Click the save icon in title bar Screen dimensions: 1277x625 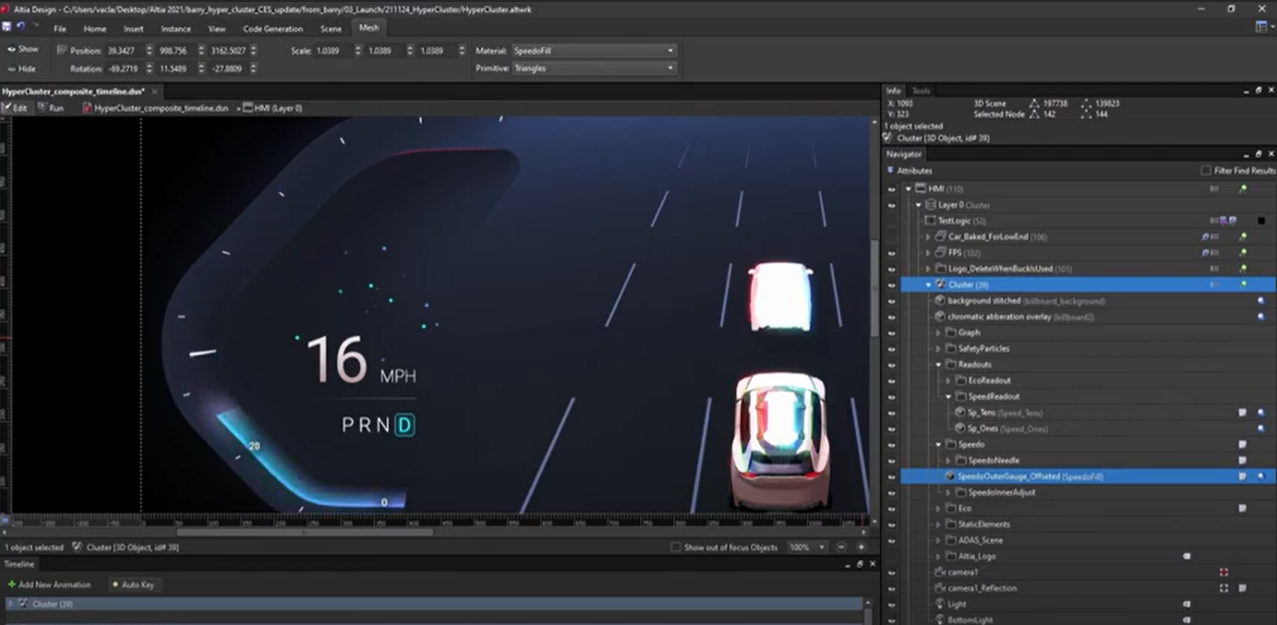(x=8, y=27)
